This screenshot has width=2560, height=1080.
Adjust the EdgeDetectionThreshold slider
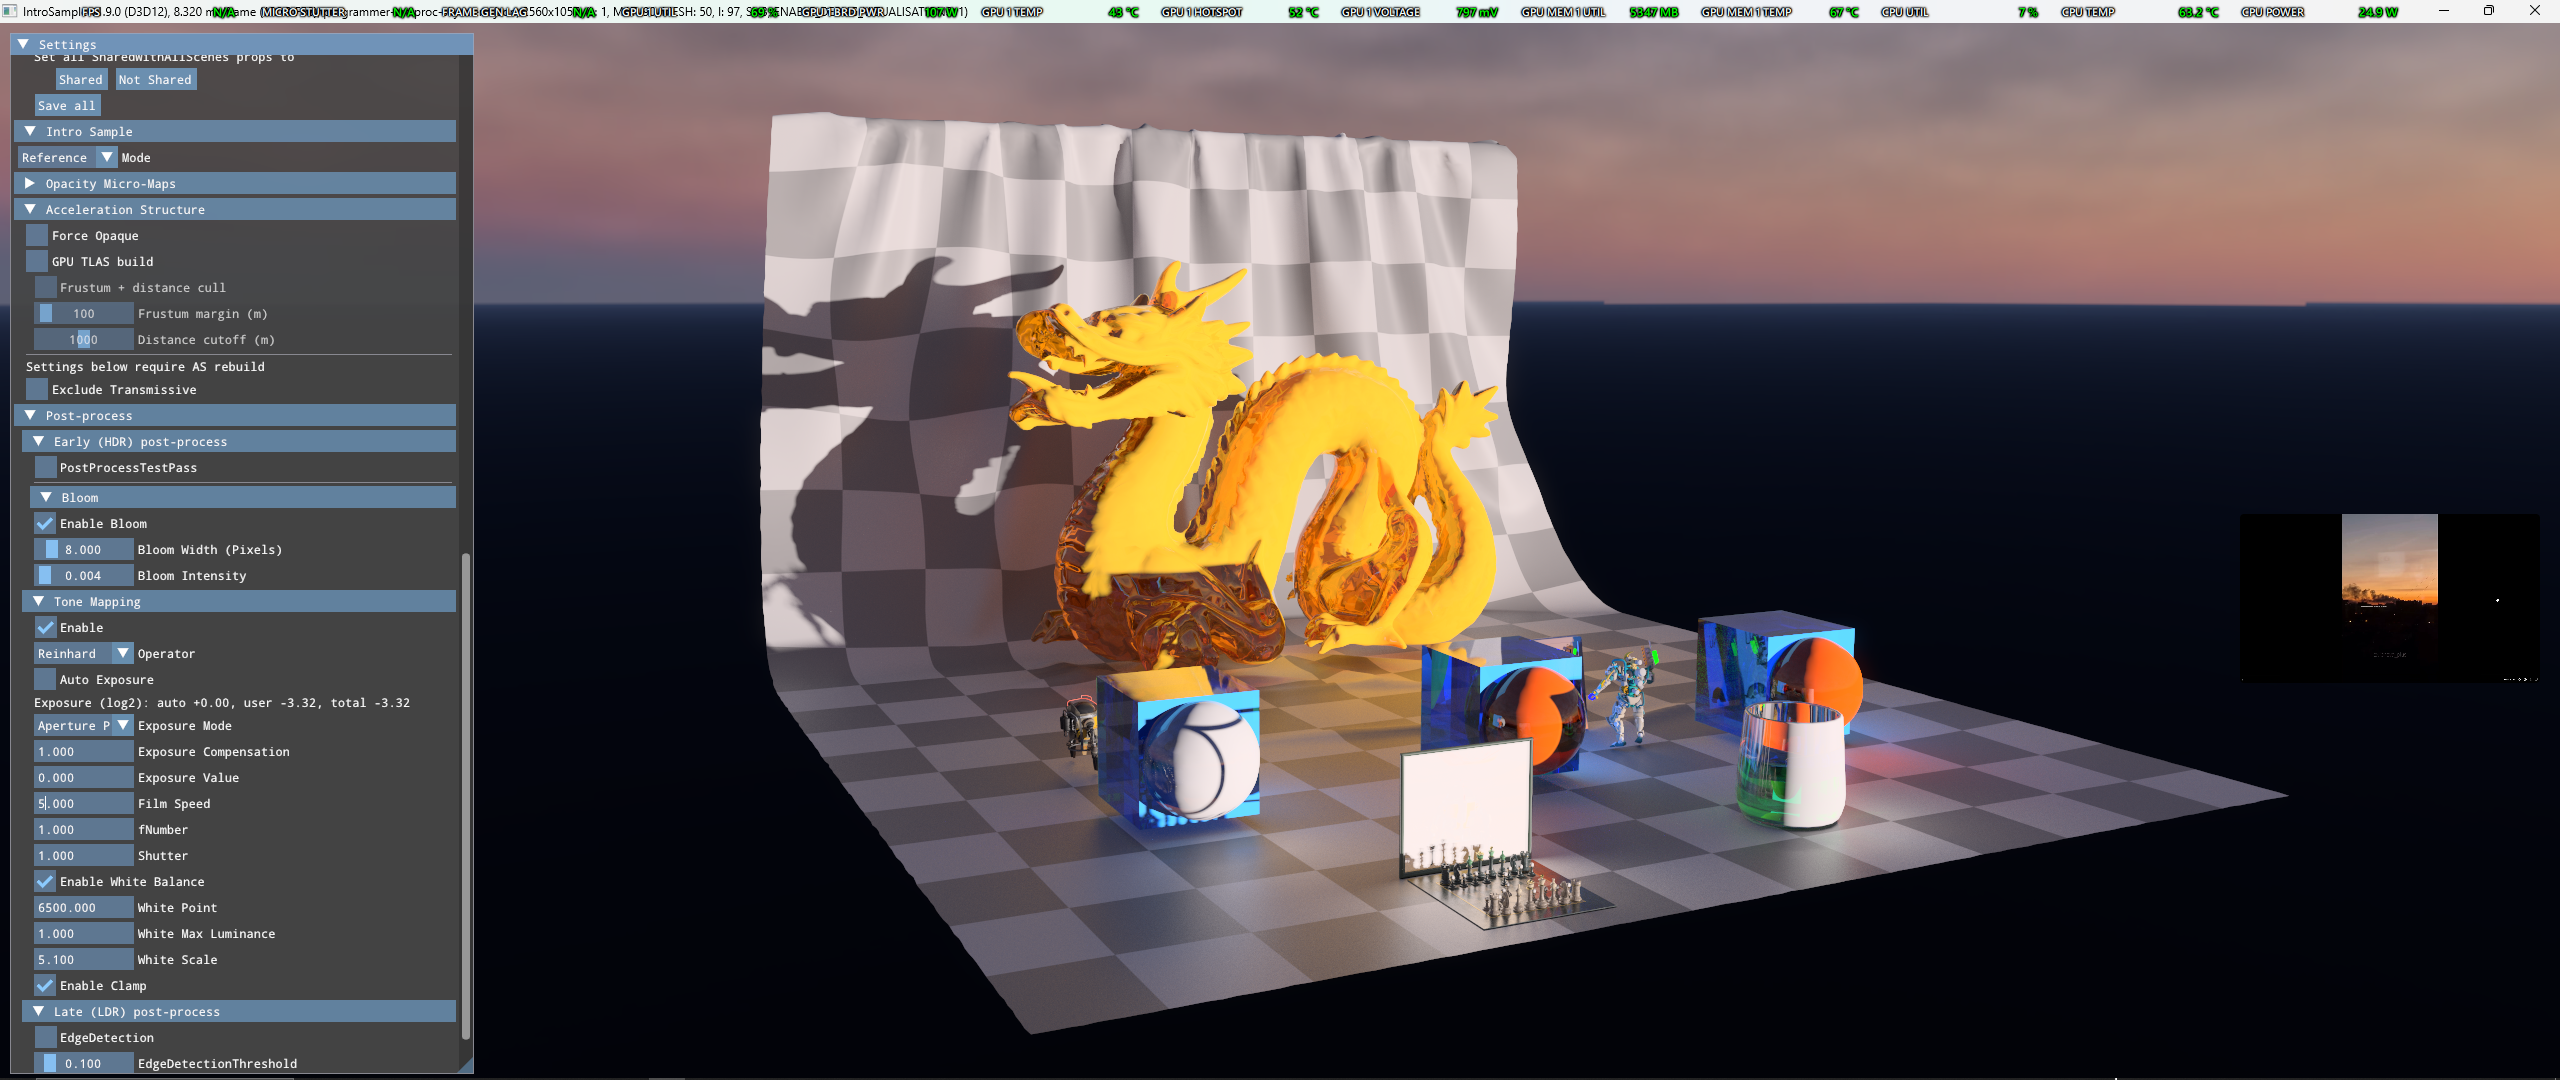pos(84,1063)
